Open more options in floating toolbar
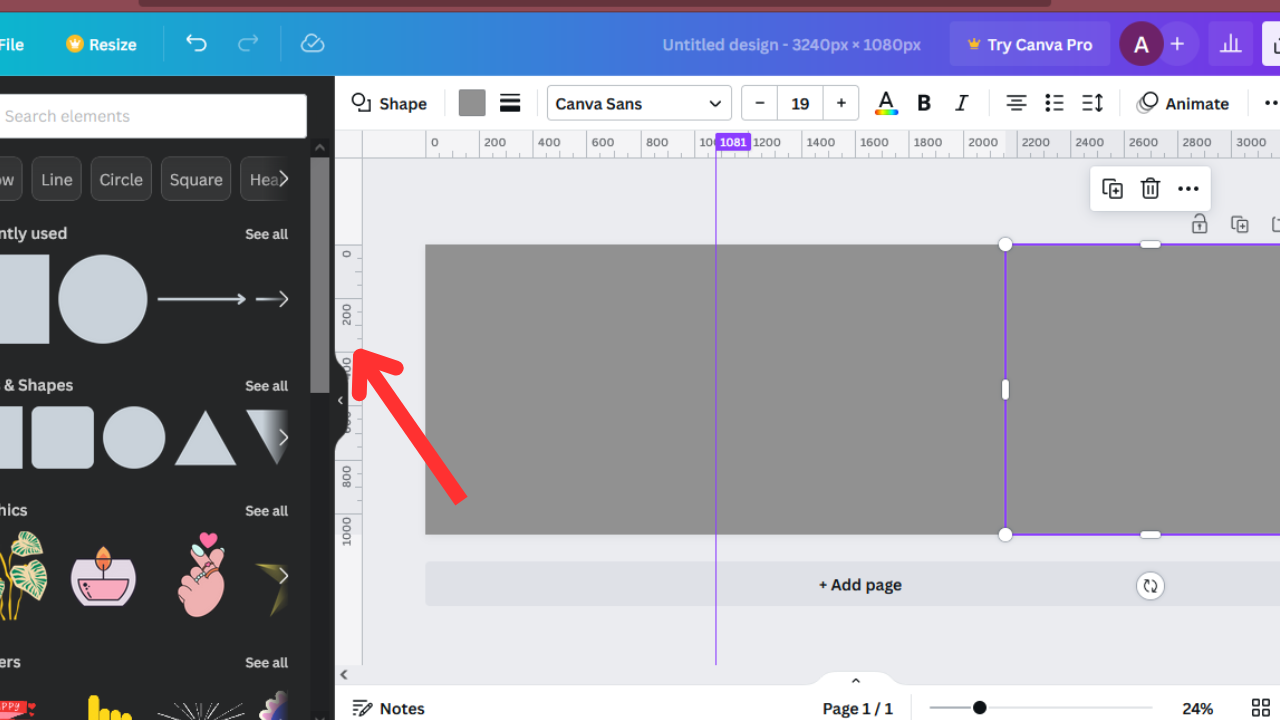The width and height of the screenshot is (1280, 720). click(1188, 189)
